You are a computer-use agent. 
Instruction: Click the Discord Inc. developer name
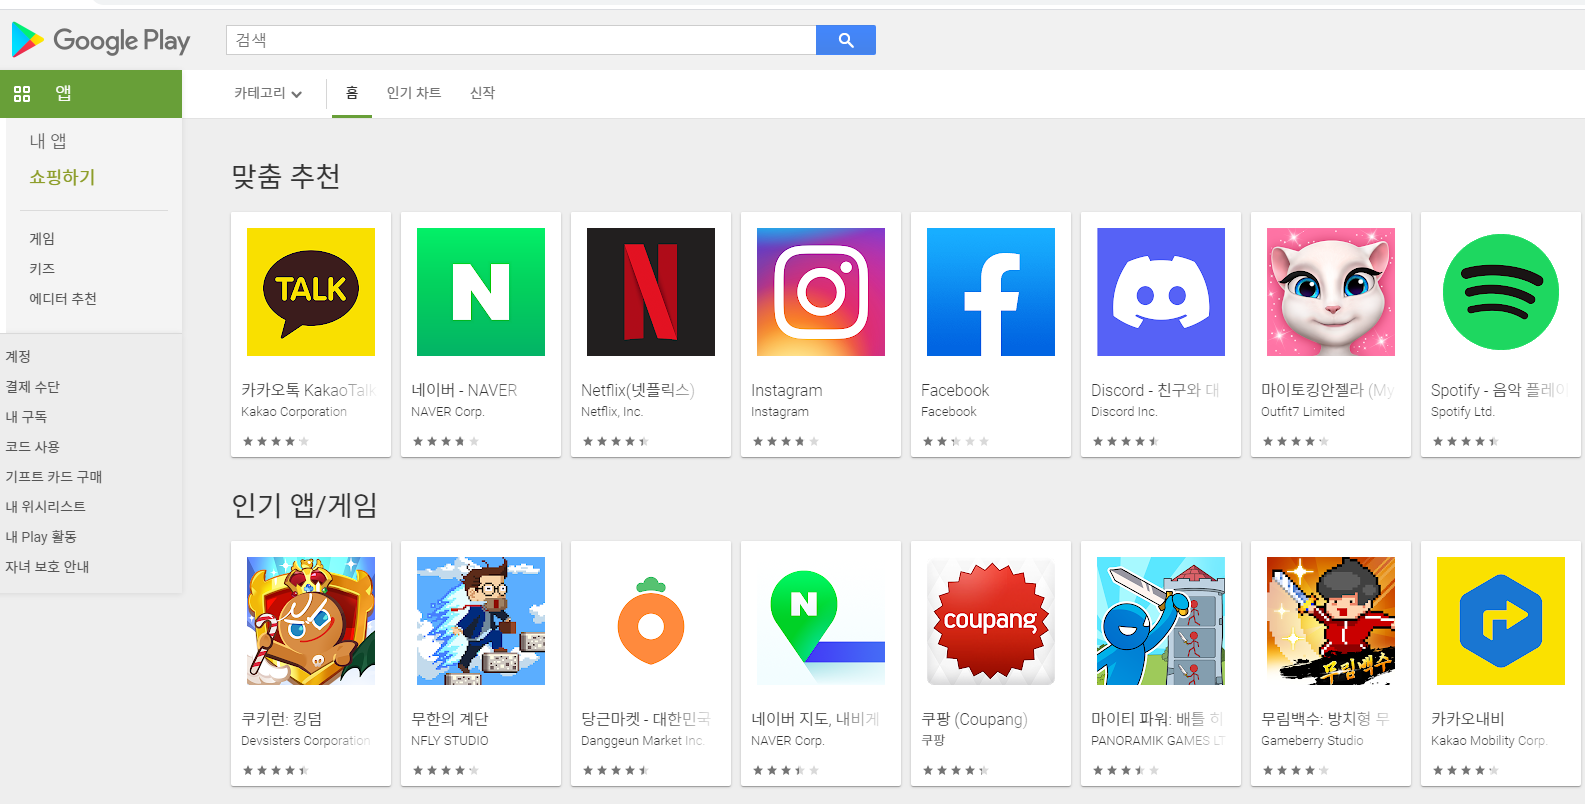[1124, 412]
